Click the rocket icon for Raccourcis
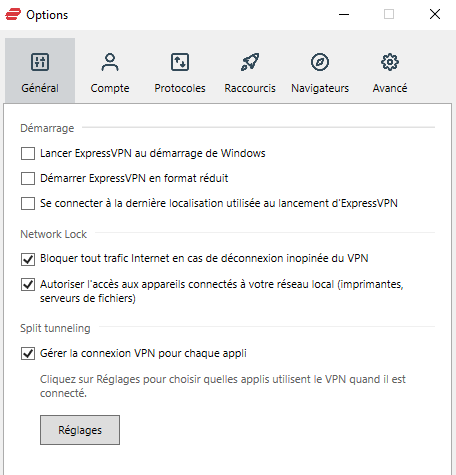 tap(250, 62)
